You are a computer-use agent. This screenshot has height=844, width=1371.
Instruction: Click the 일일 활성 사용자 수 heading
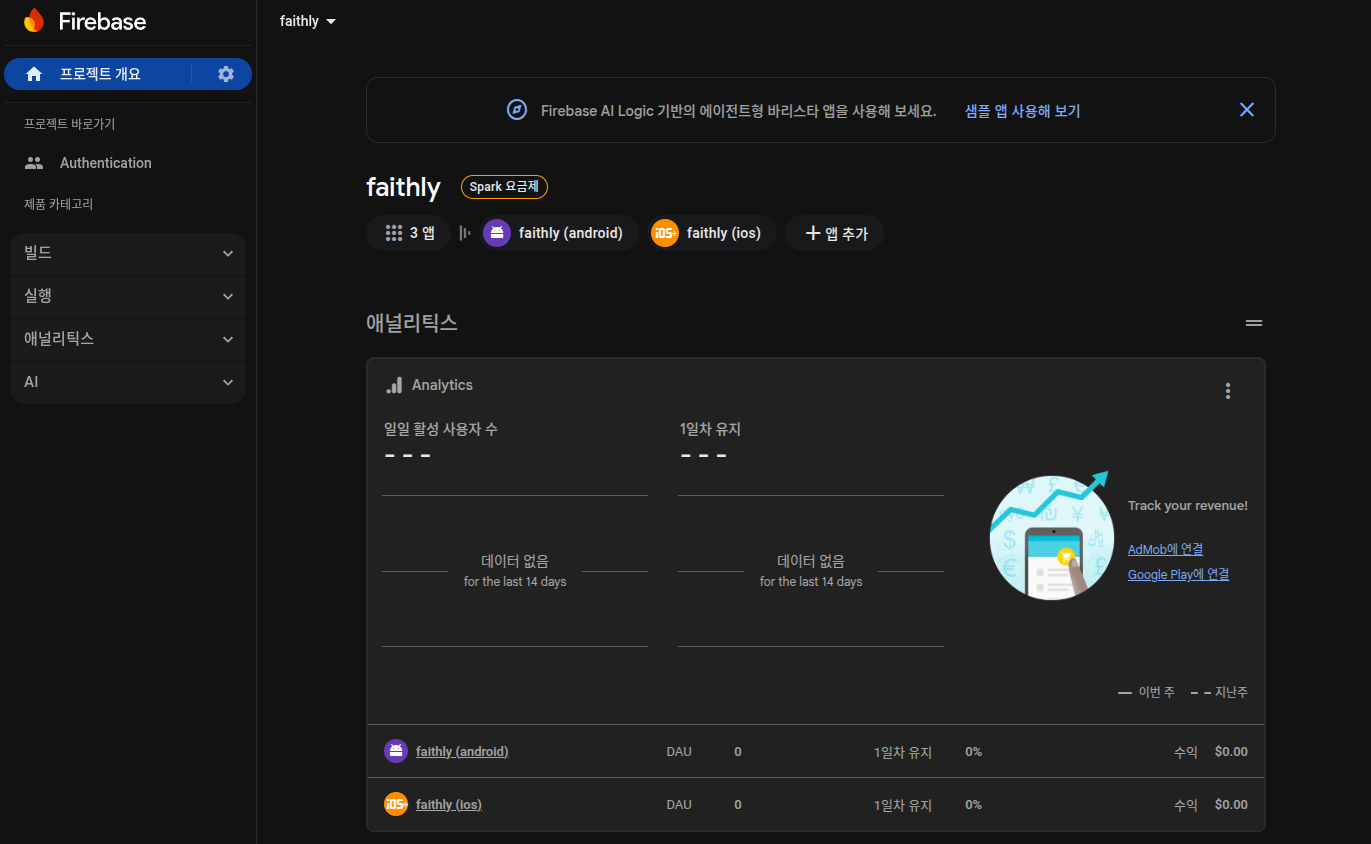point(441,429)
